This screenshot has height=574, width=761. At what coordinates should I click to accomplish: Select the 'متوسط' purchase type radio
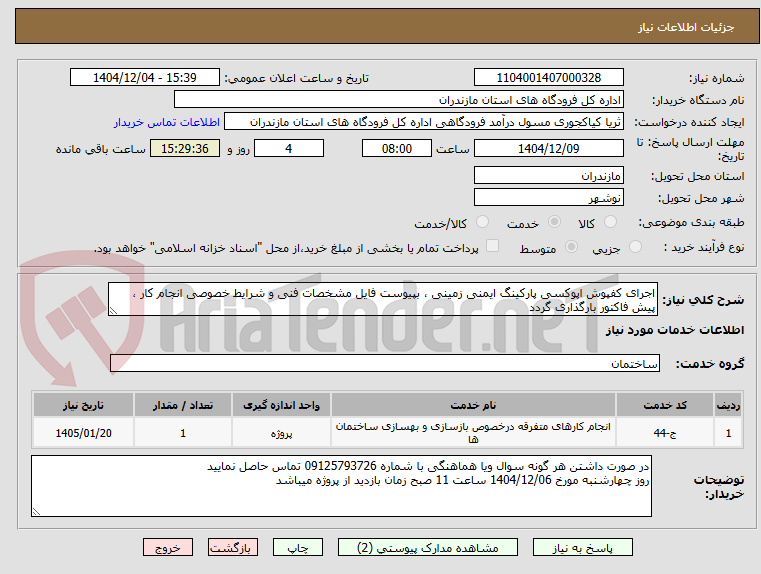click(x=571, y=247)
